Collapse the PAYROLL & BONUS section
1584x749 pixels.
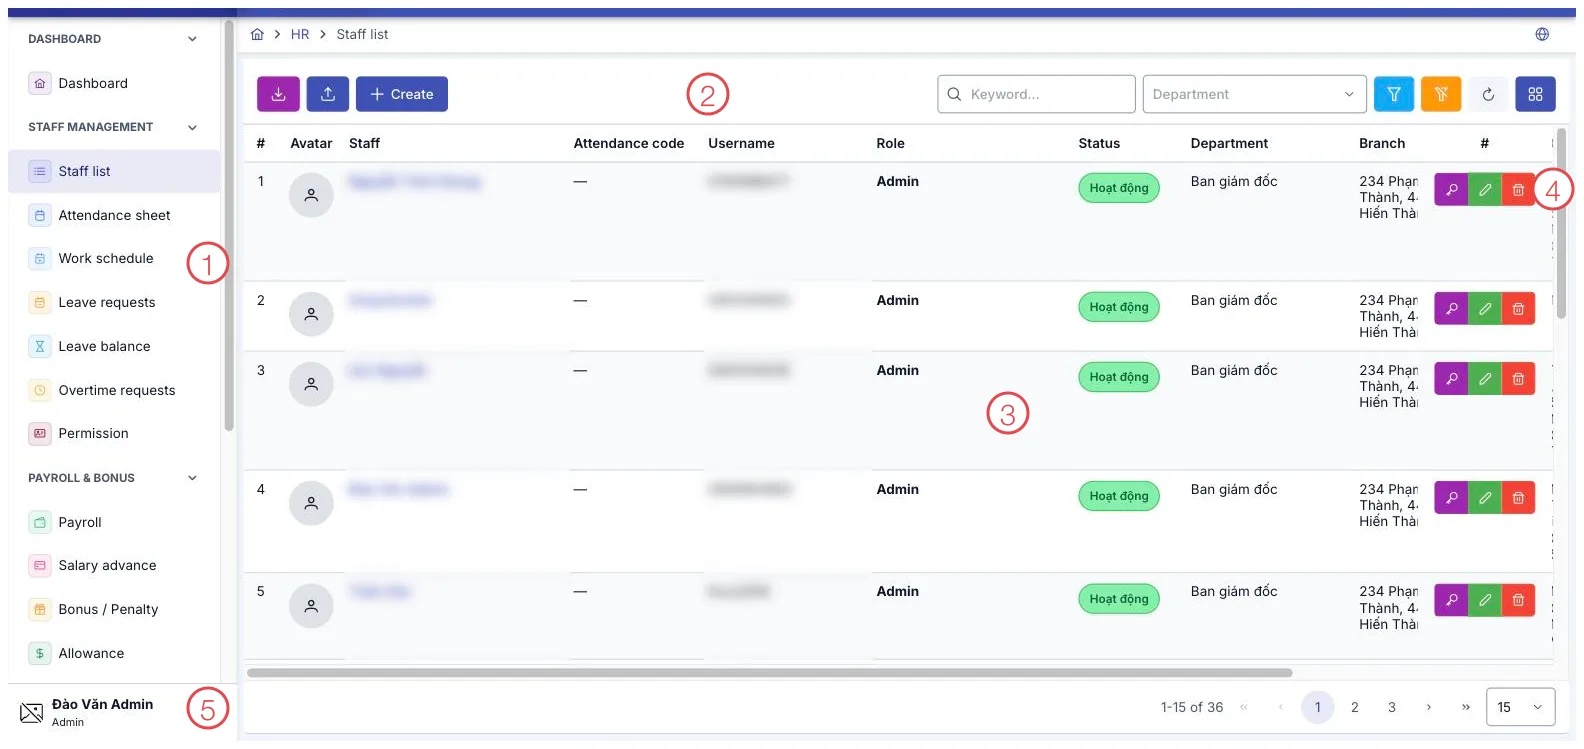[x=192, y=478]
